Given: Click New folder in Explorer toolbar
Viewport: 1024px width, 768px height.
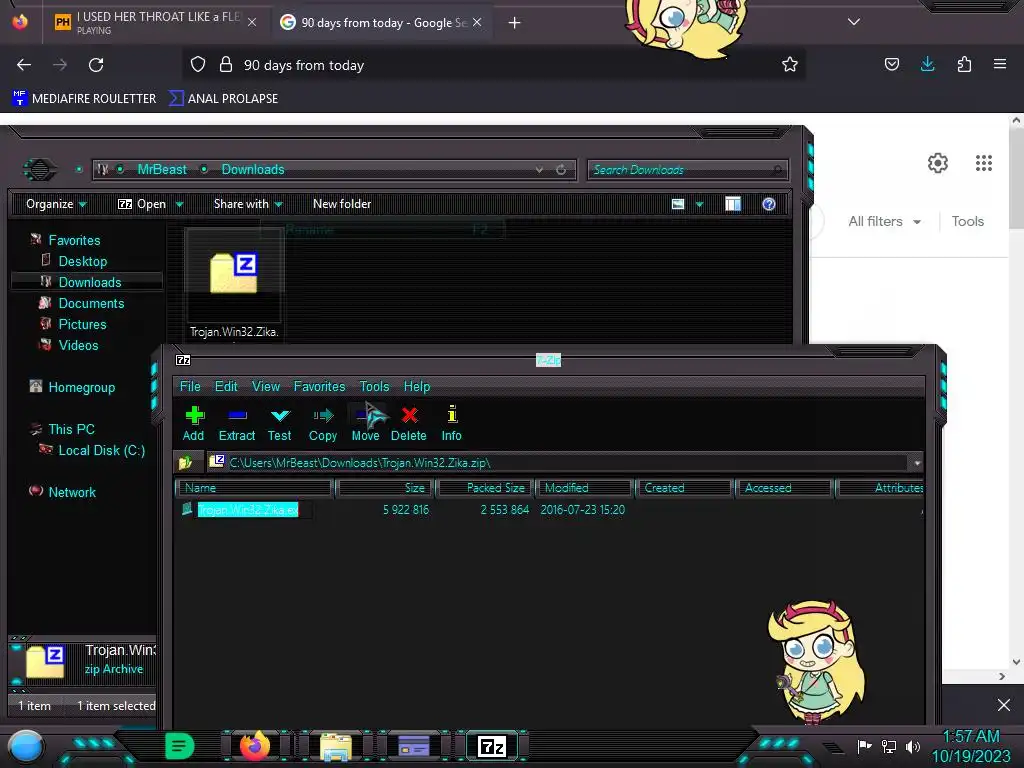Looking at the screenshot, I should (x=342, y=204).
